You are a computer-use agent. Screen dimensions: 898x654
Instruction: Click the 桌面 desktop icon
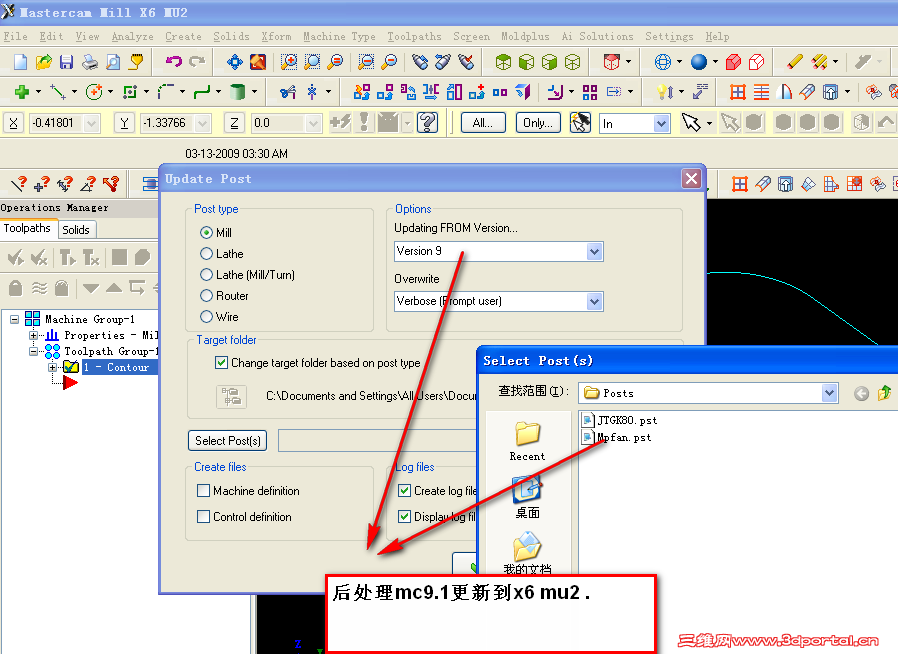pyautogui.click(x=527, y=490)
